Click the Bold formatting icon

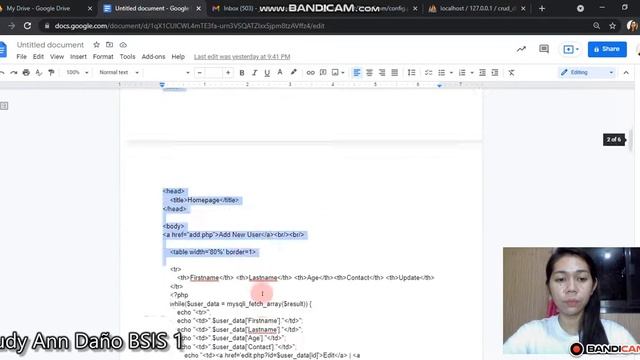pyautogui.click(x=242, y=73)
